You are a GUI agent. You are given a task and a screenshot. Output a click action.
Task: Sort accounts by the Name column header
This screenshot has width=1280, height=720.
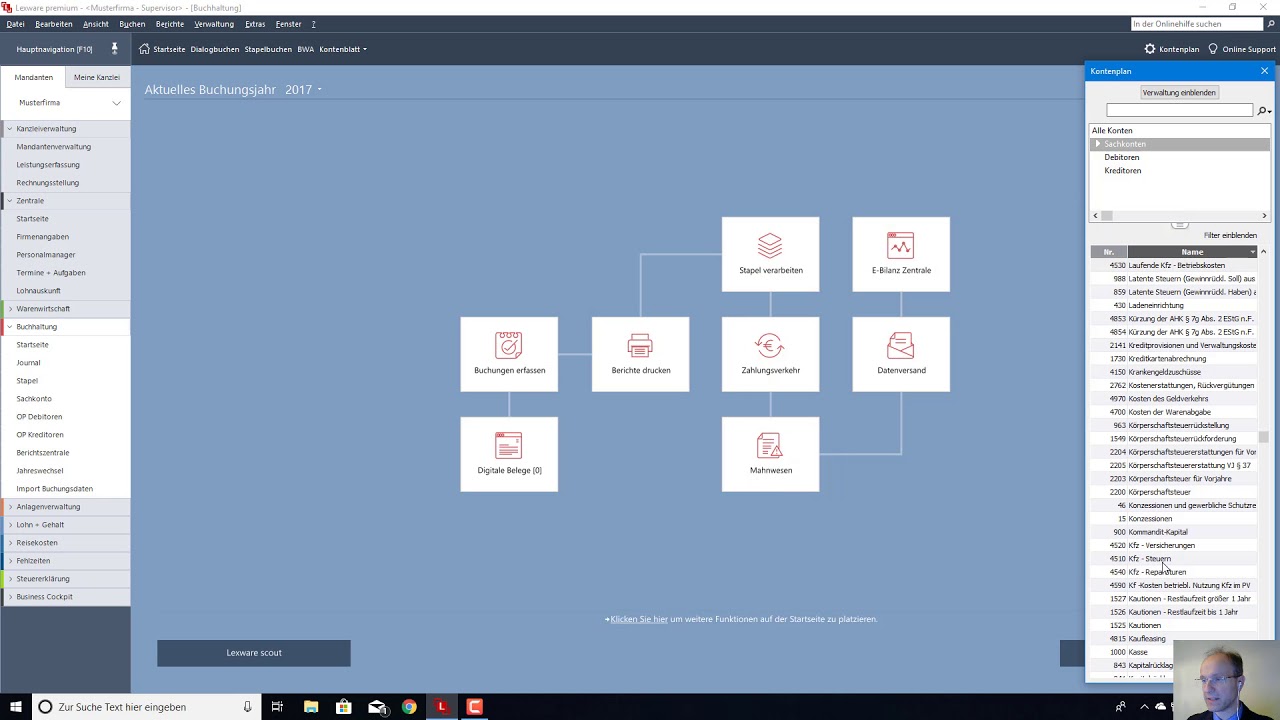click(1192, 252)
